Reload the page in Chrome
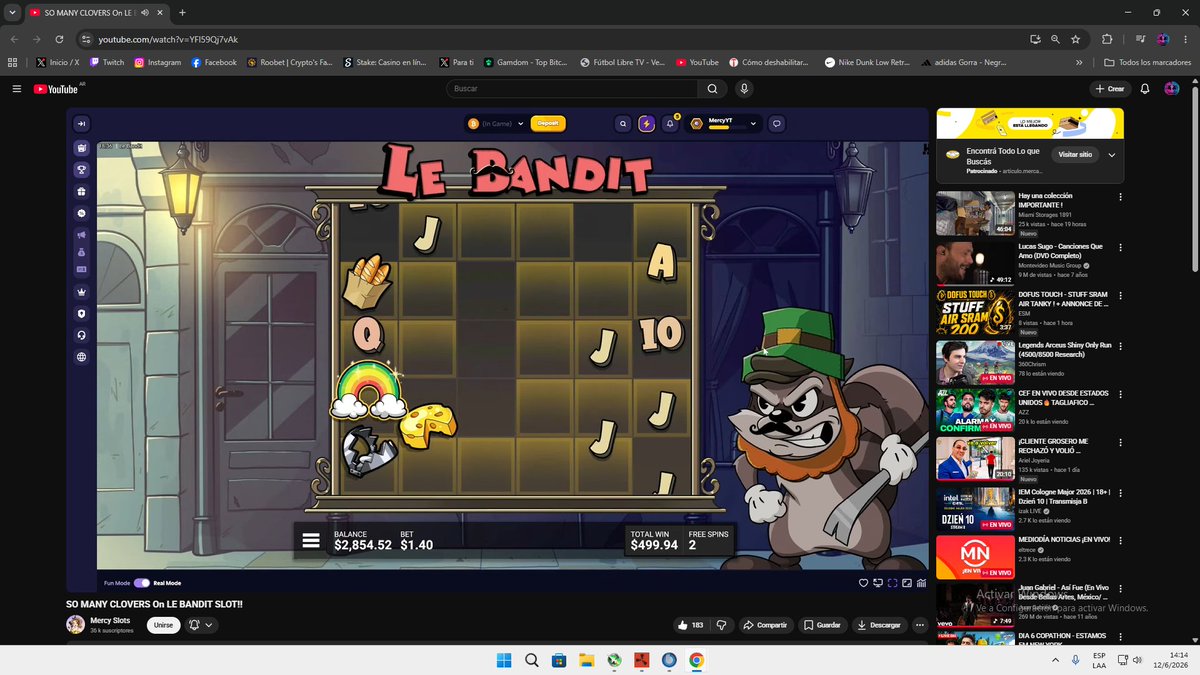This screenshot has width=1200, height=675. 60,39
